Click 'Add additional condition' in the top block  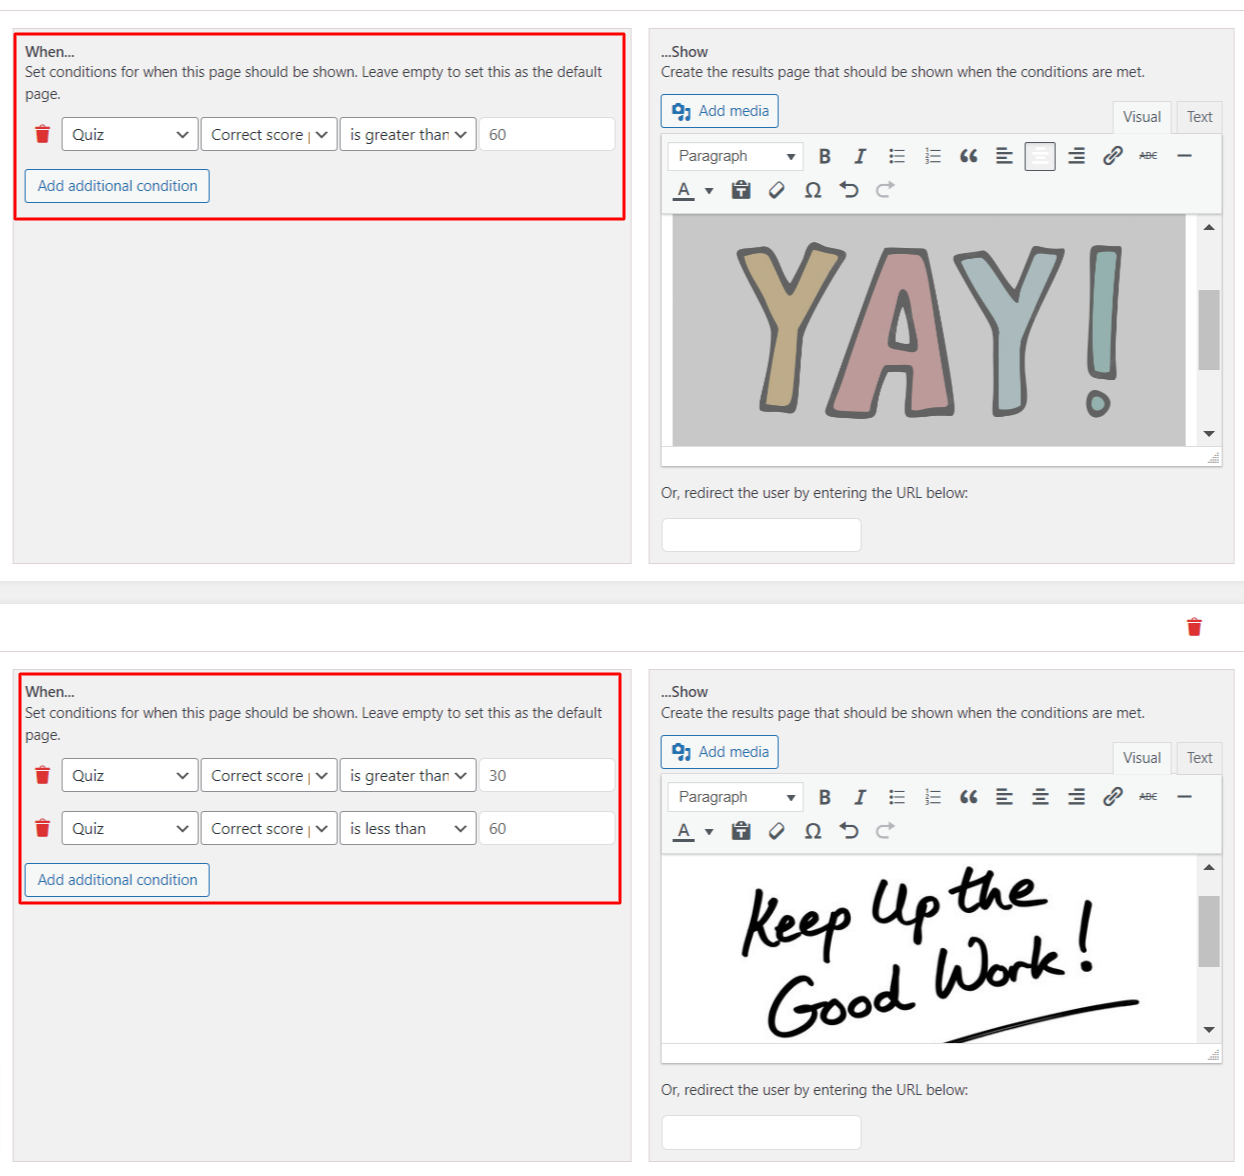[116, 186]
